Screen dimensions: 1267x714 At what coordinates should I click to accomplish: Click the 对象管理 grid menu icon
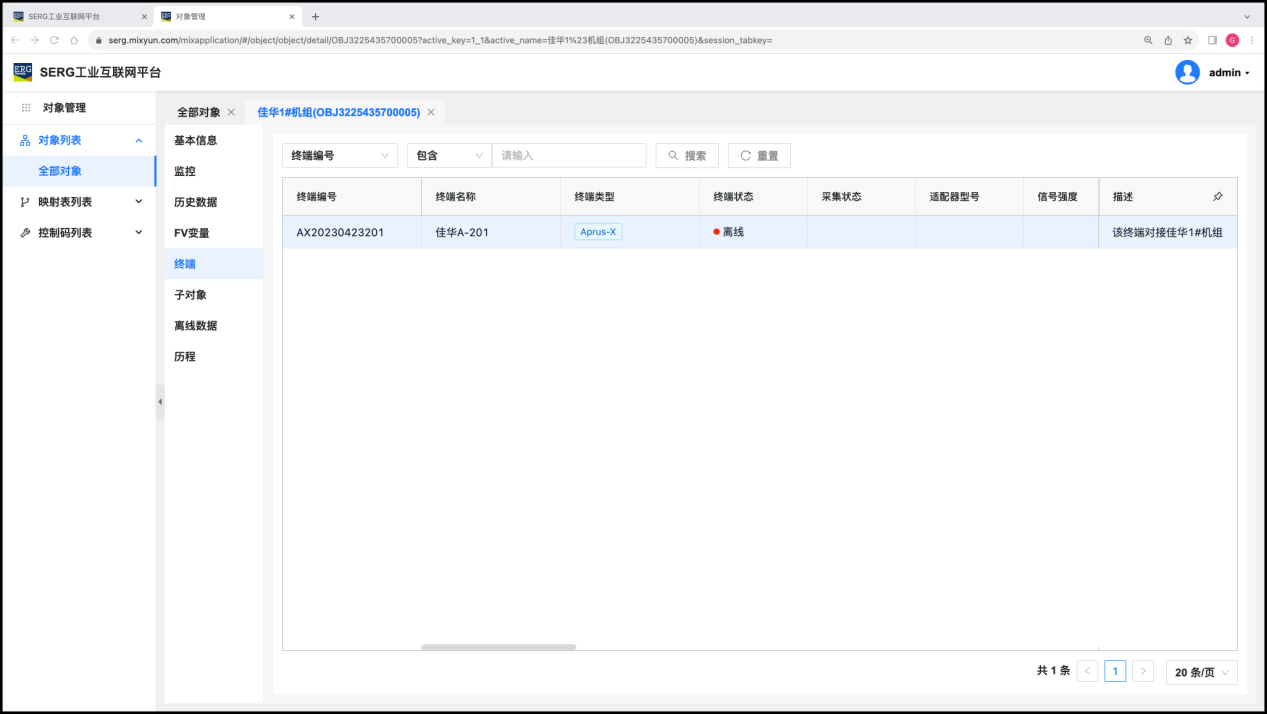(26, 108)
